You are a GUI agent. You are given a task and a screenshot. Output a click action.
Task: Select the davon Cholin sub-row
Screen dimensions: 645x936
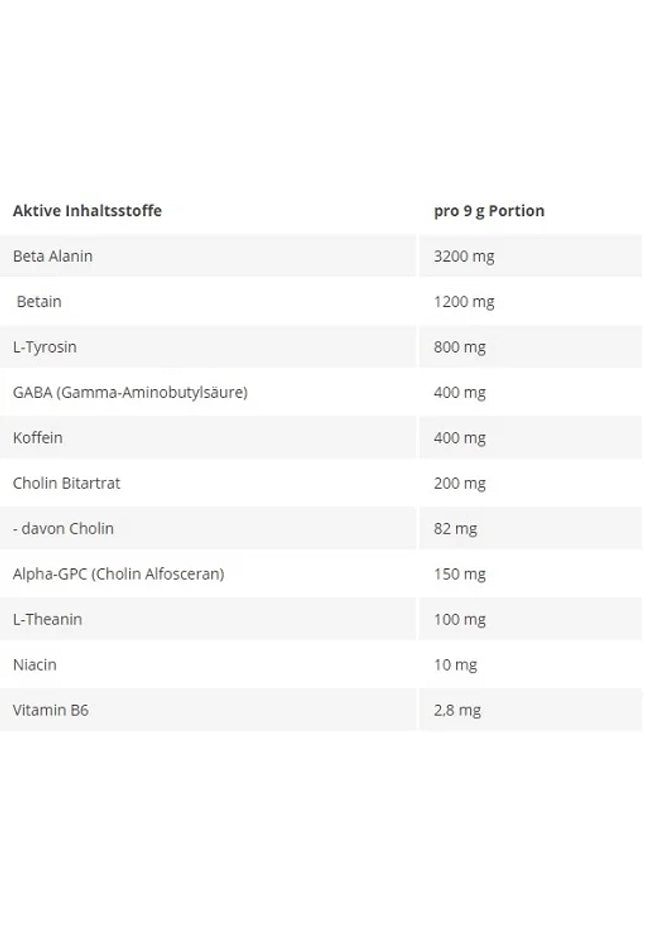(64, 528)
